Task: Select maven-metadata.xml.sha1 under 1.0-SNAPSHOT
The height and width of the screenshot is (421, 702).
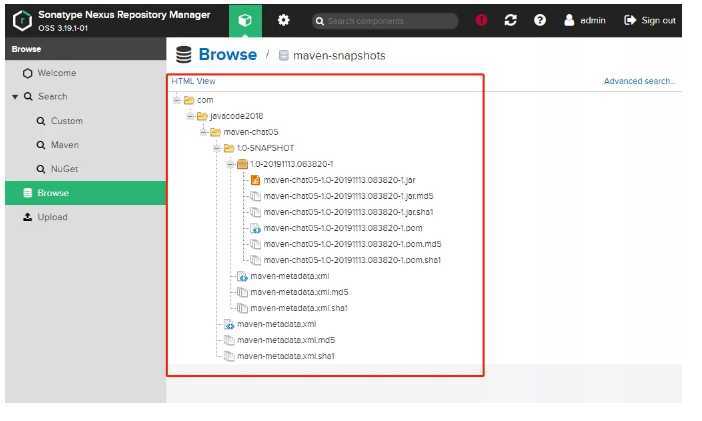Action: coord(299,308)
